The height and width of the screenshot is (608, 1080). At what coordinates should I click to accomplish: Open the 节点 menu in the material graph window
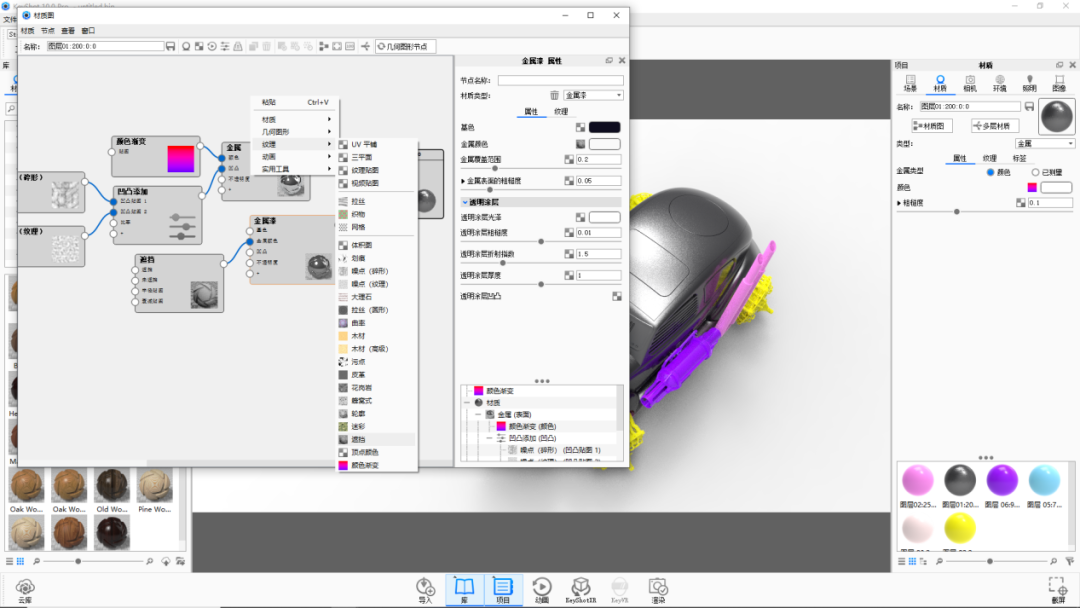[x=48, y=30]
